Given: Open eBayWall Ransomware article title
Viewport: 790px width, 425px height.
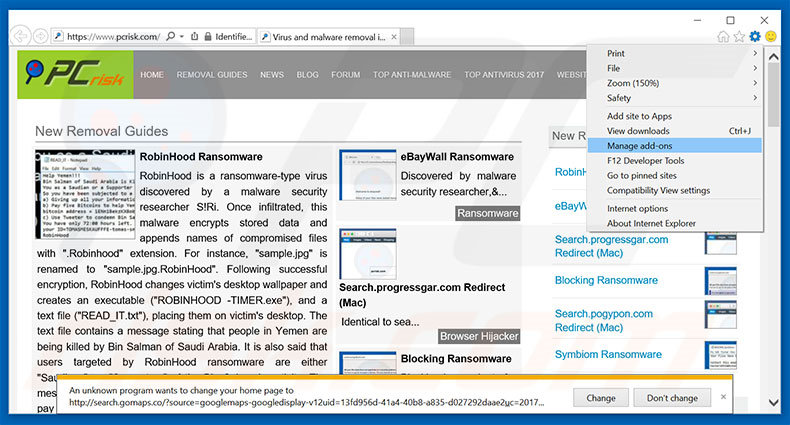Looking at the screenshot, I should pos(457,157).
